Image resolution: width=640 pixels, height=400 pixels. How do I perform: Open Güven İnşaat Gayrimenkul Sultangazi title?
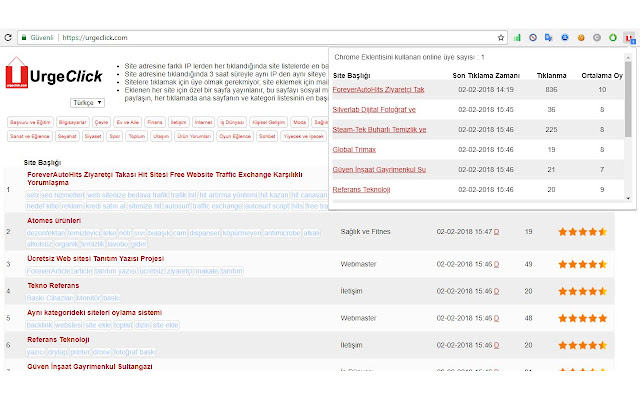89,367
